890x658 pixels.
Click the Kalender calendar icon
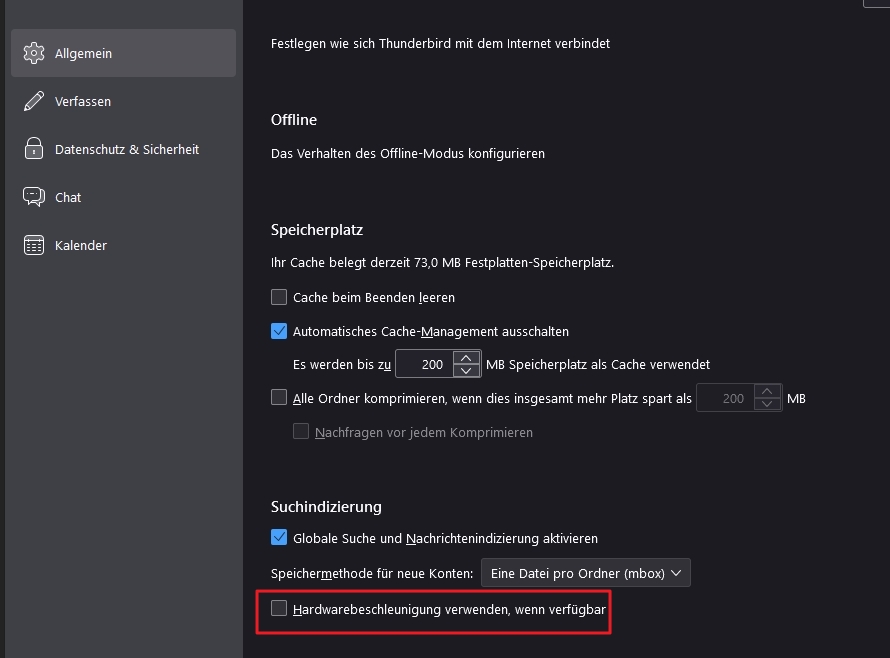pyautogui.click(x=34, y=245)
